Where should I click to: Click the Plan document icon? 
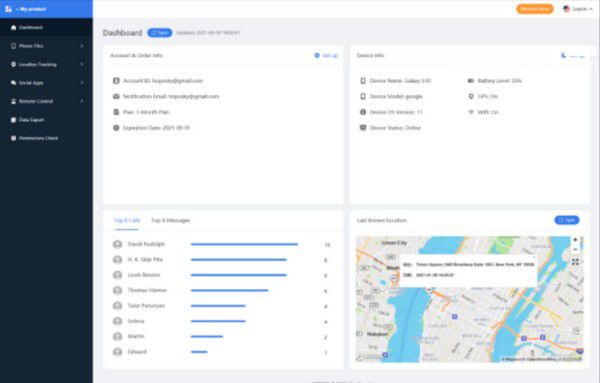tap(116, 112)
